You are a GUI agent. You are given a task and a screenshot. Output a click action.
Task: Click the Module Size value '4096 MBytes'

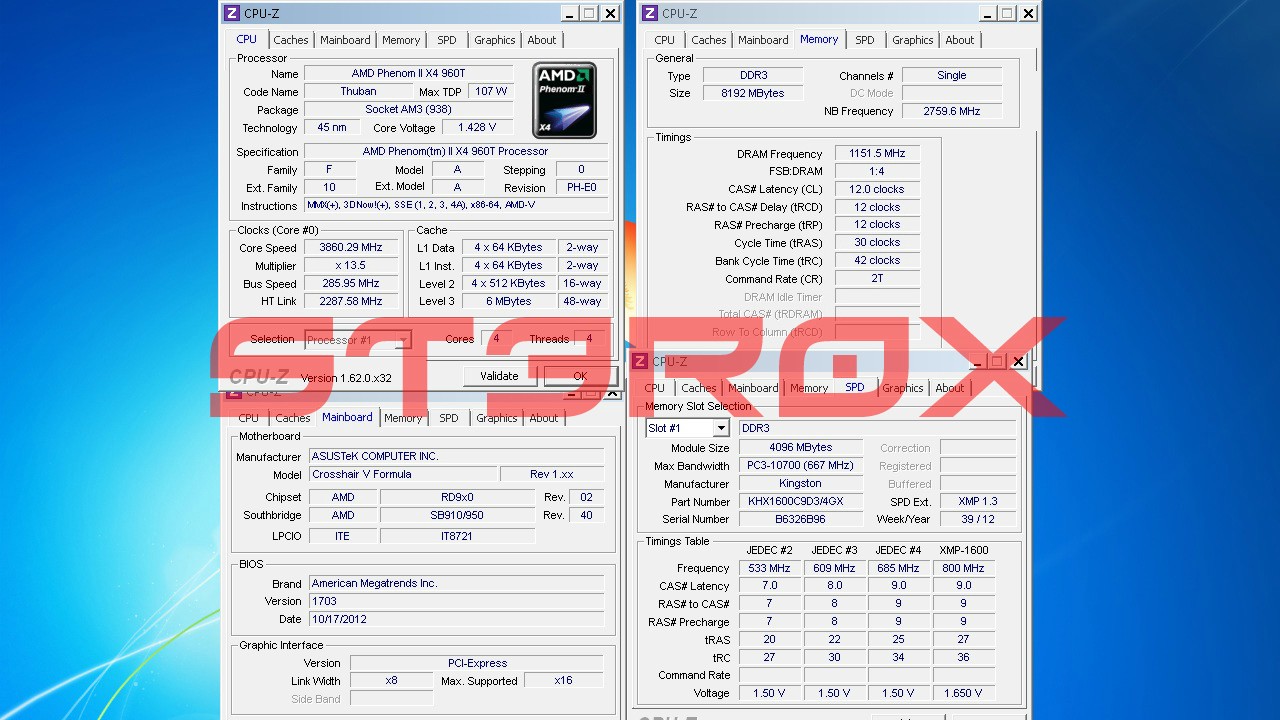point(801,447)
